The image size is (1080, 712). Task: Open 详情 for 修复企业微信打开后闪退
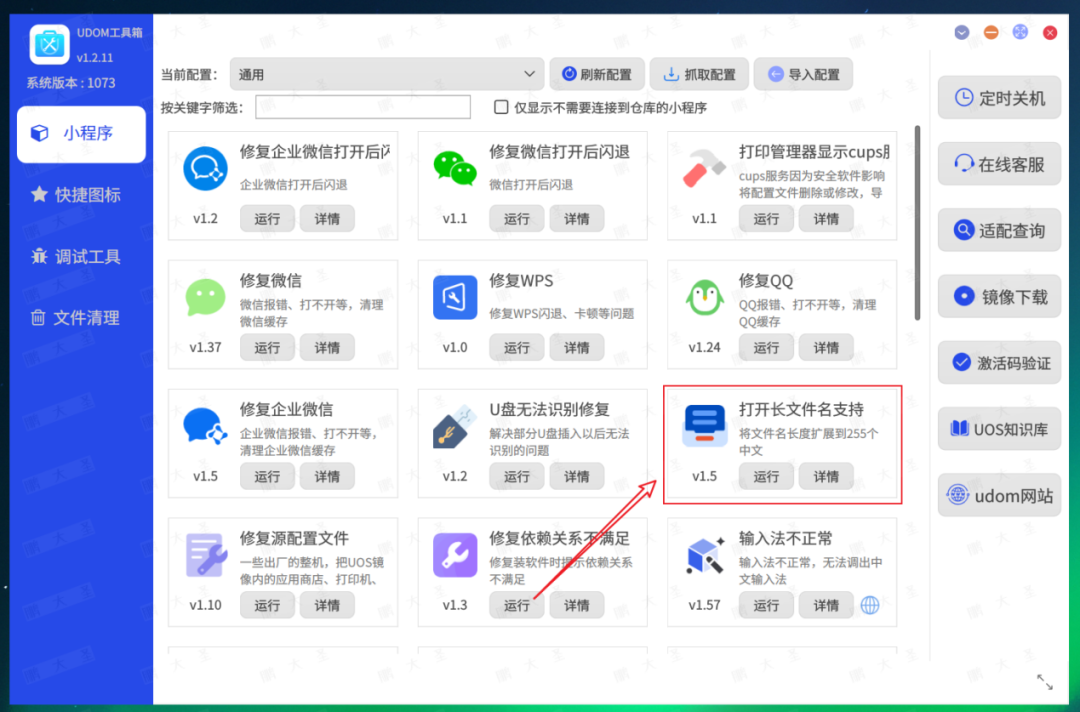click(327, 219)
